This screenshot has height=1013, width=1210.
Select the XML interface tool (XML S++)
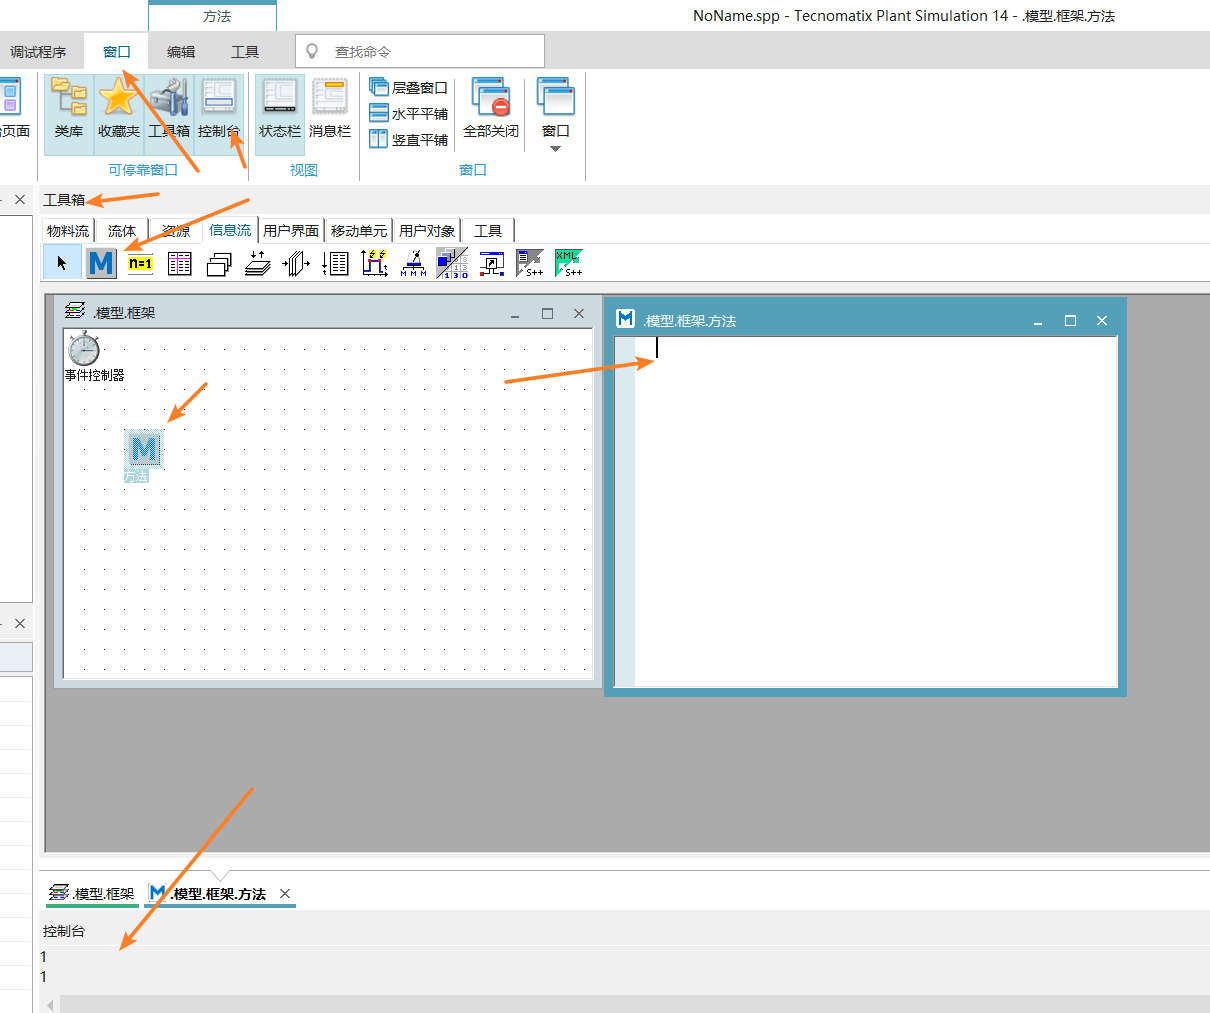[x=569, y=262]
